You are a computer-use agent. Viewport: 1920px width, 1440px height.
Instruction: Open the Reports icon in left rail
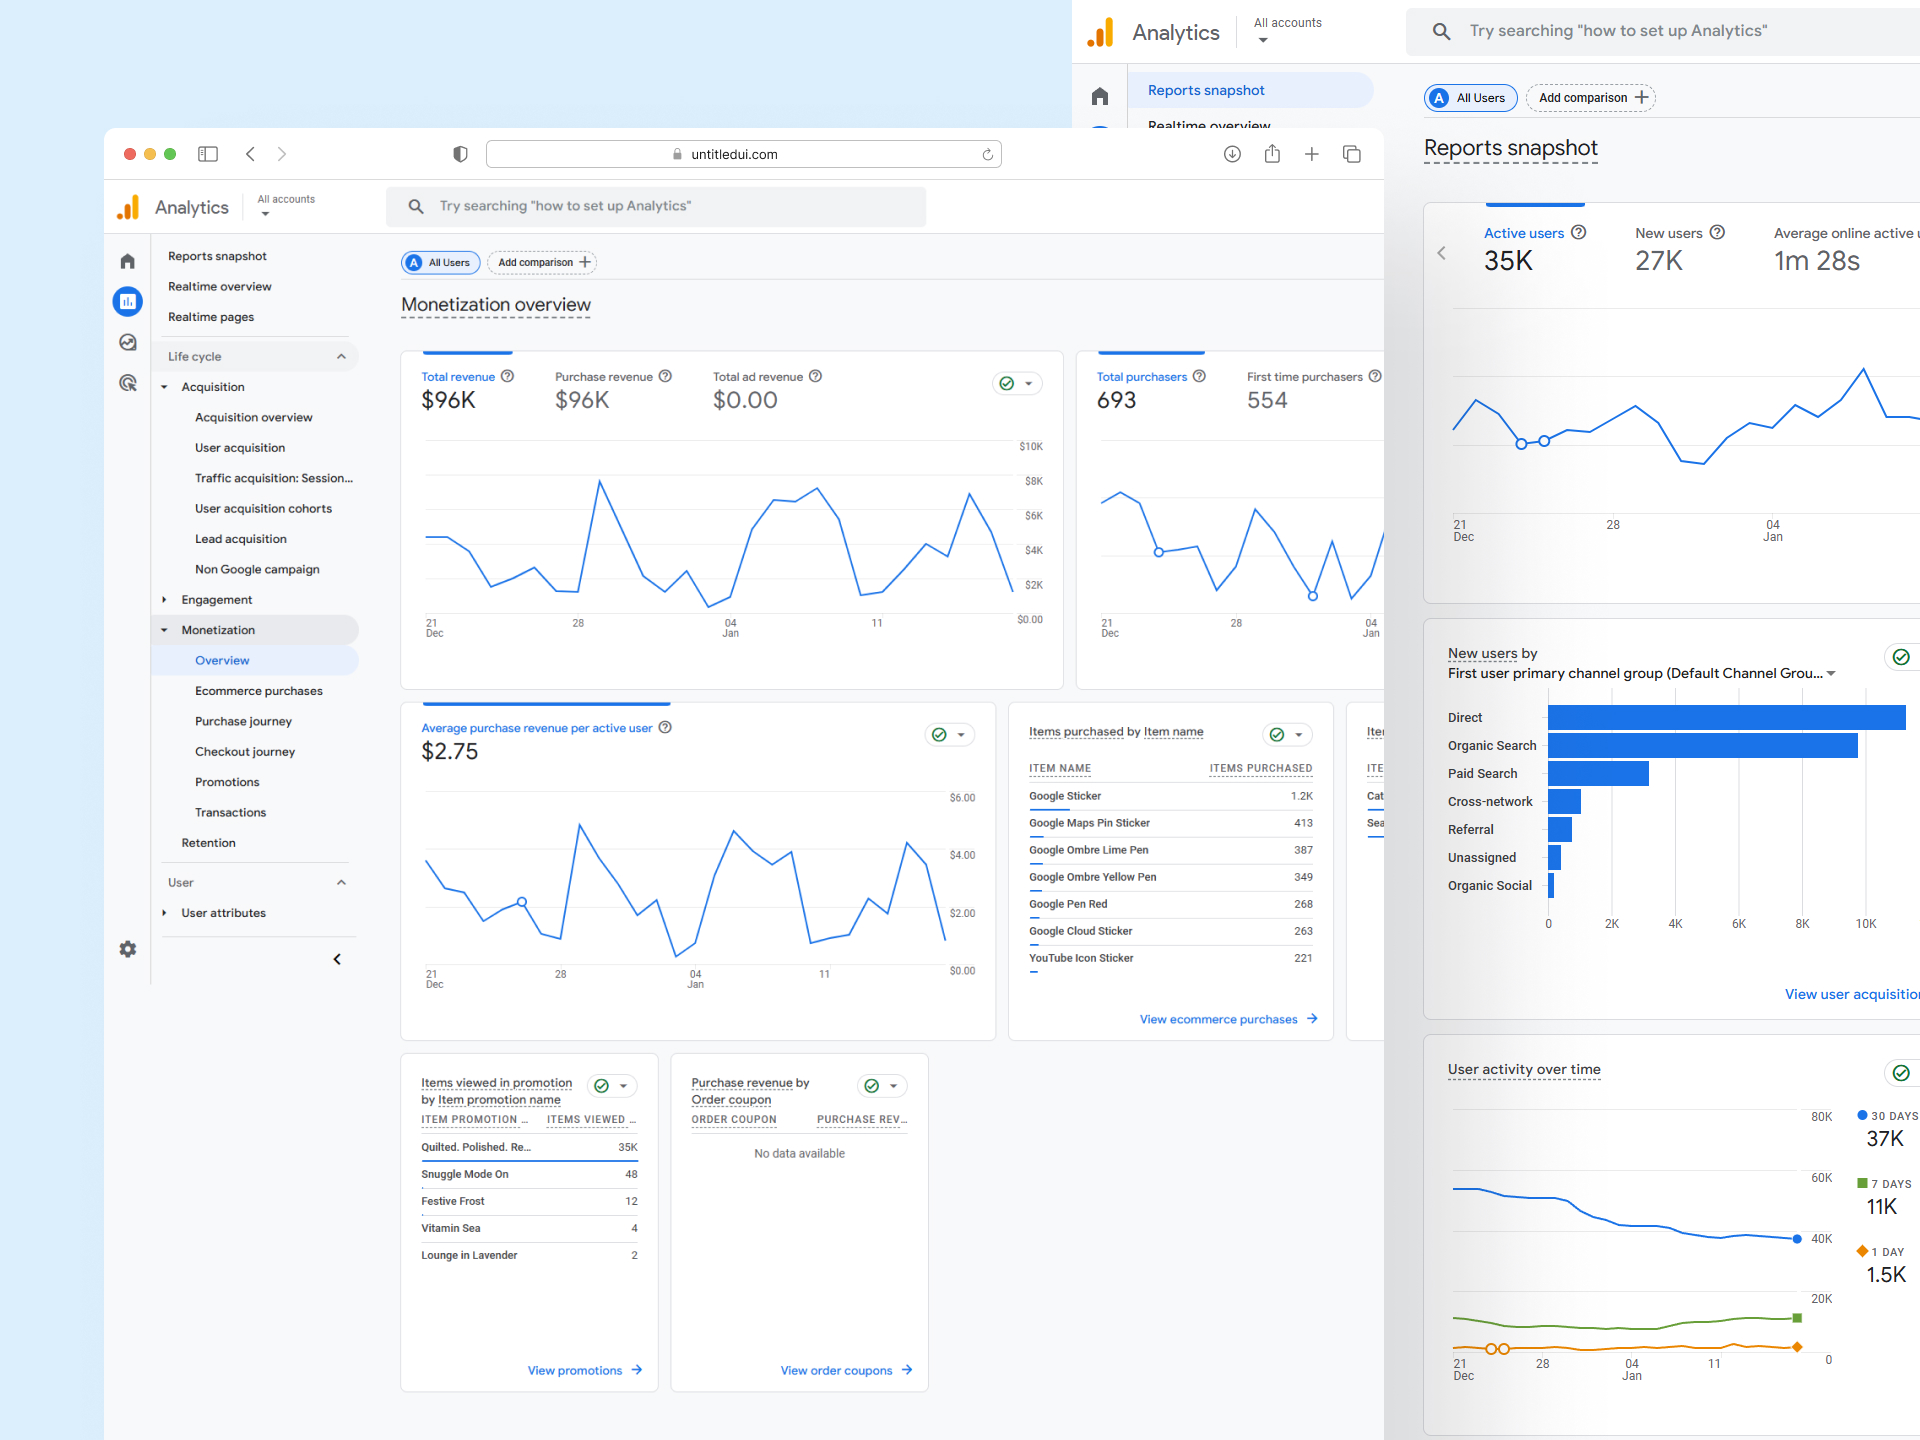tap(128, 301)
